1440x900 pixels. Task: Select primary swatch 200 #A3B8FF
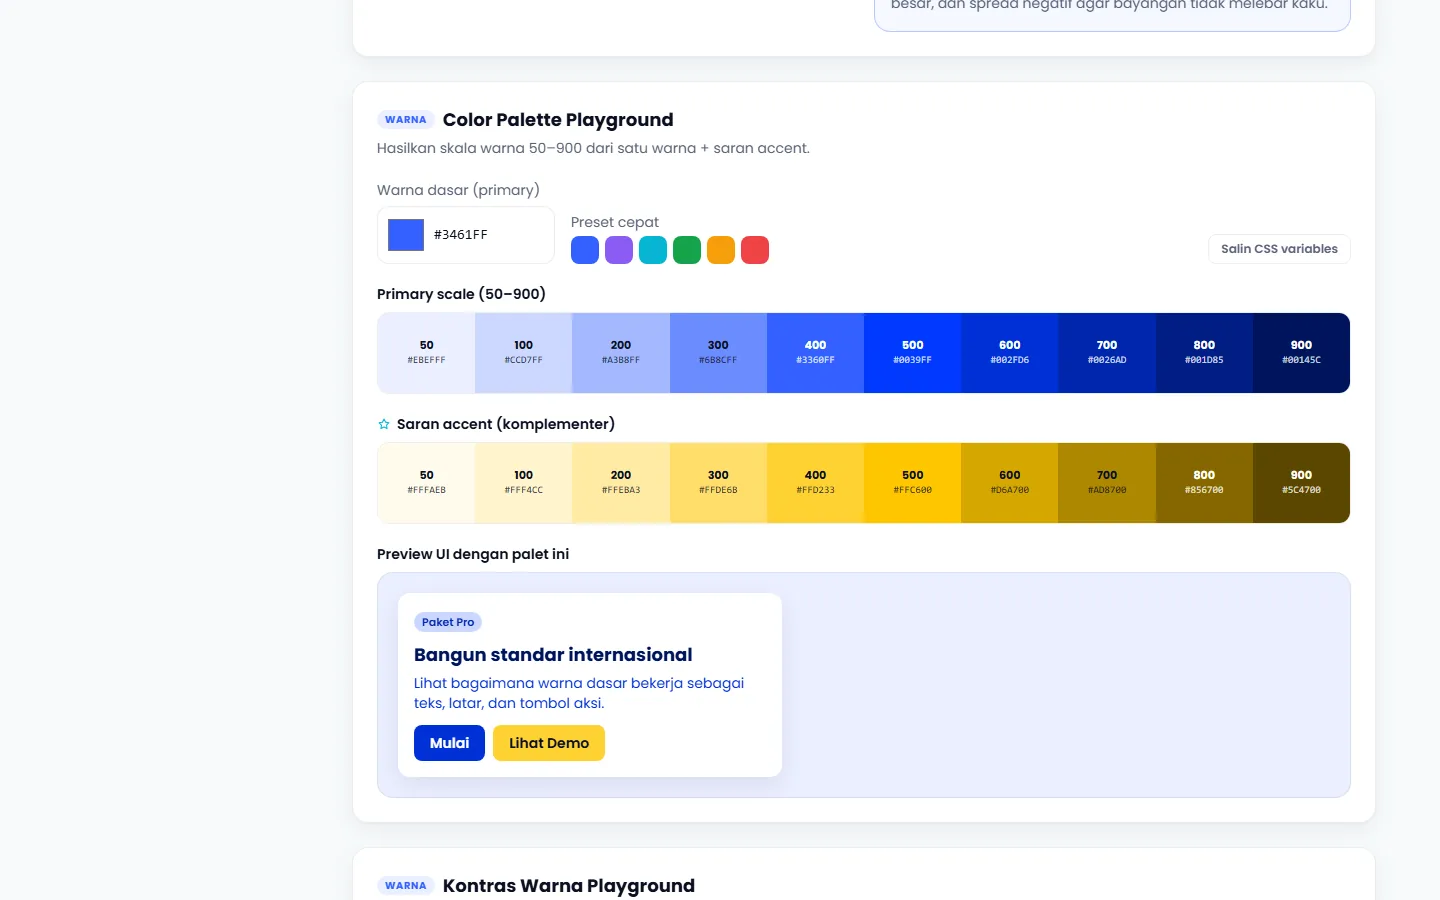tap(621, 353)
